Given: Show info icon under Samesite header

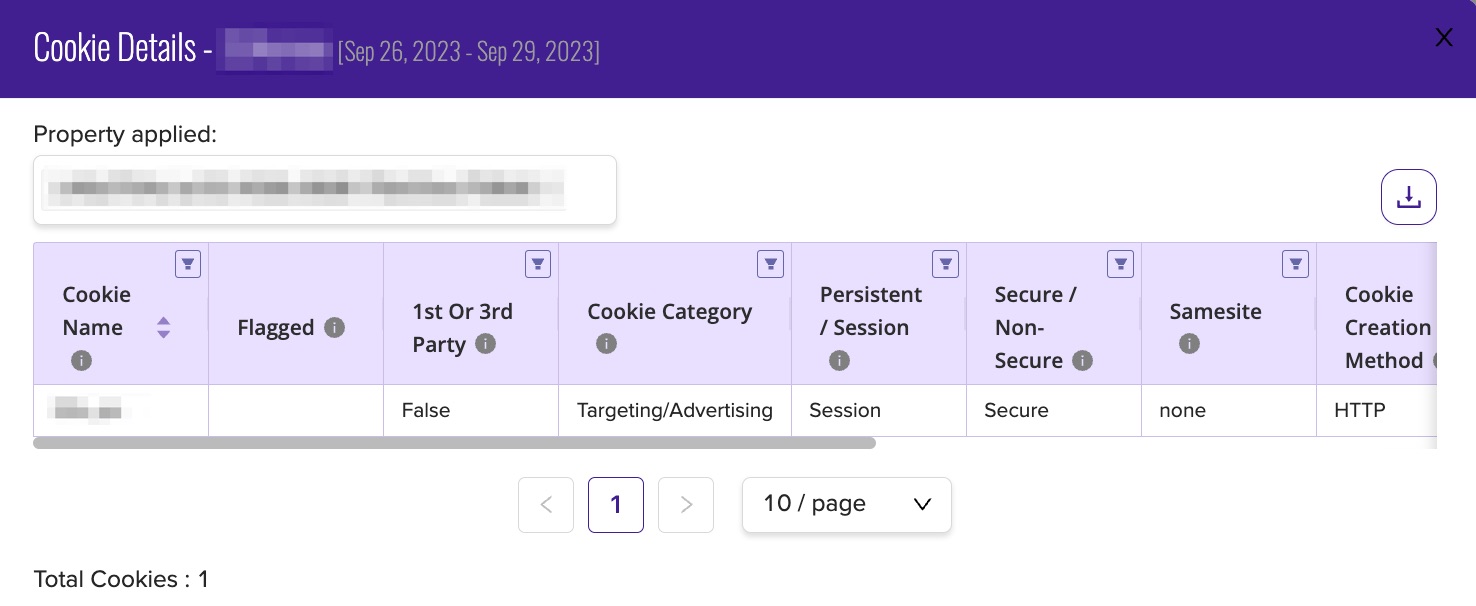Looking at the screenshot, I should [1189, 344].
